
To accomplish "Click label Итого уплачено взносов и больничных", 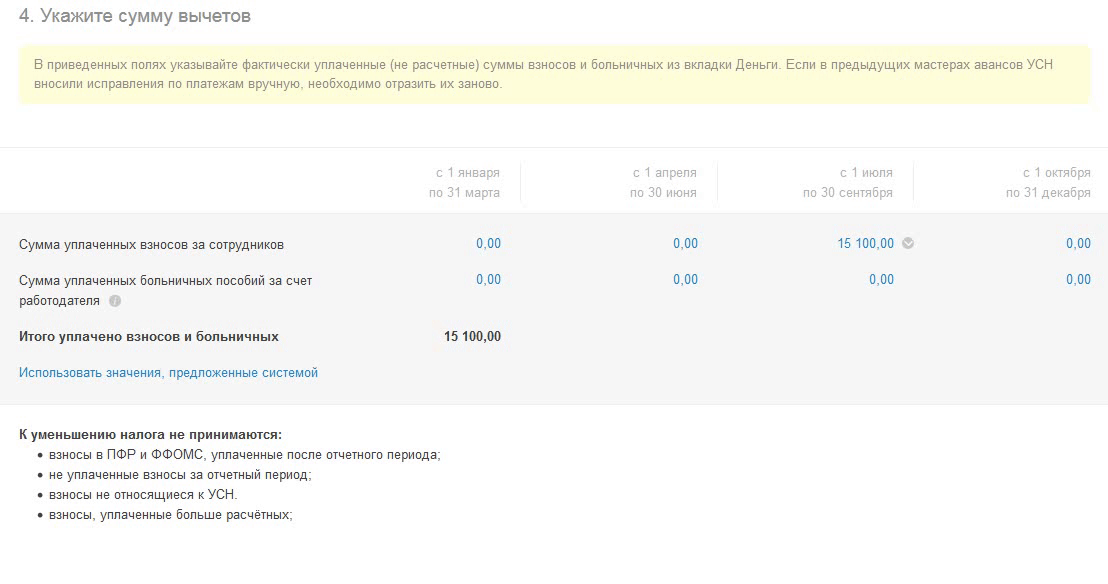I will [x=149, y=337].
